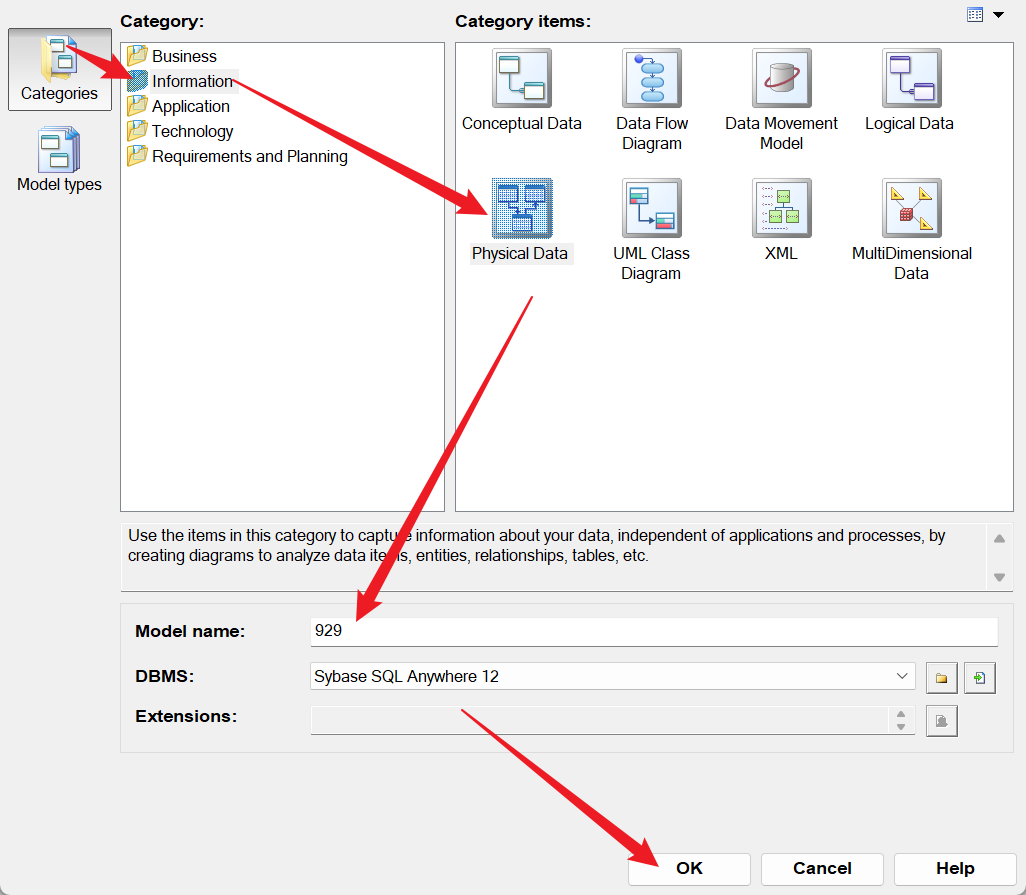Select the Physical Data model icon
This screenshot has height=895, width=1026.
pos(521,209)
